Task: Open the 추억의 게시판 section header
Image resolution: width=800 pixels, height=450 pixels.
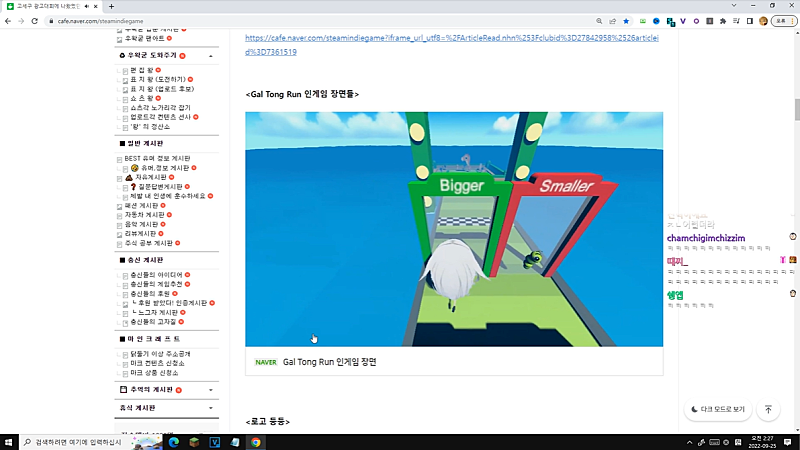Action: tap(151, 390)
